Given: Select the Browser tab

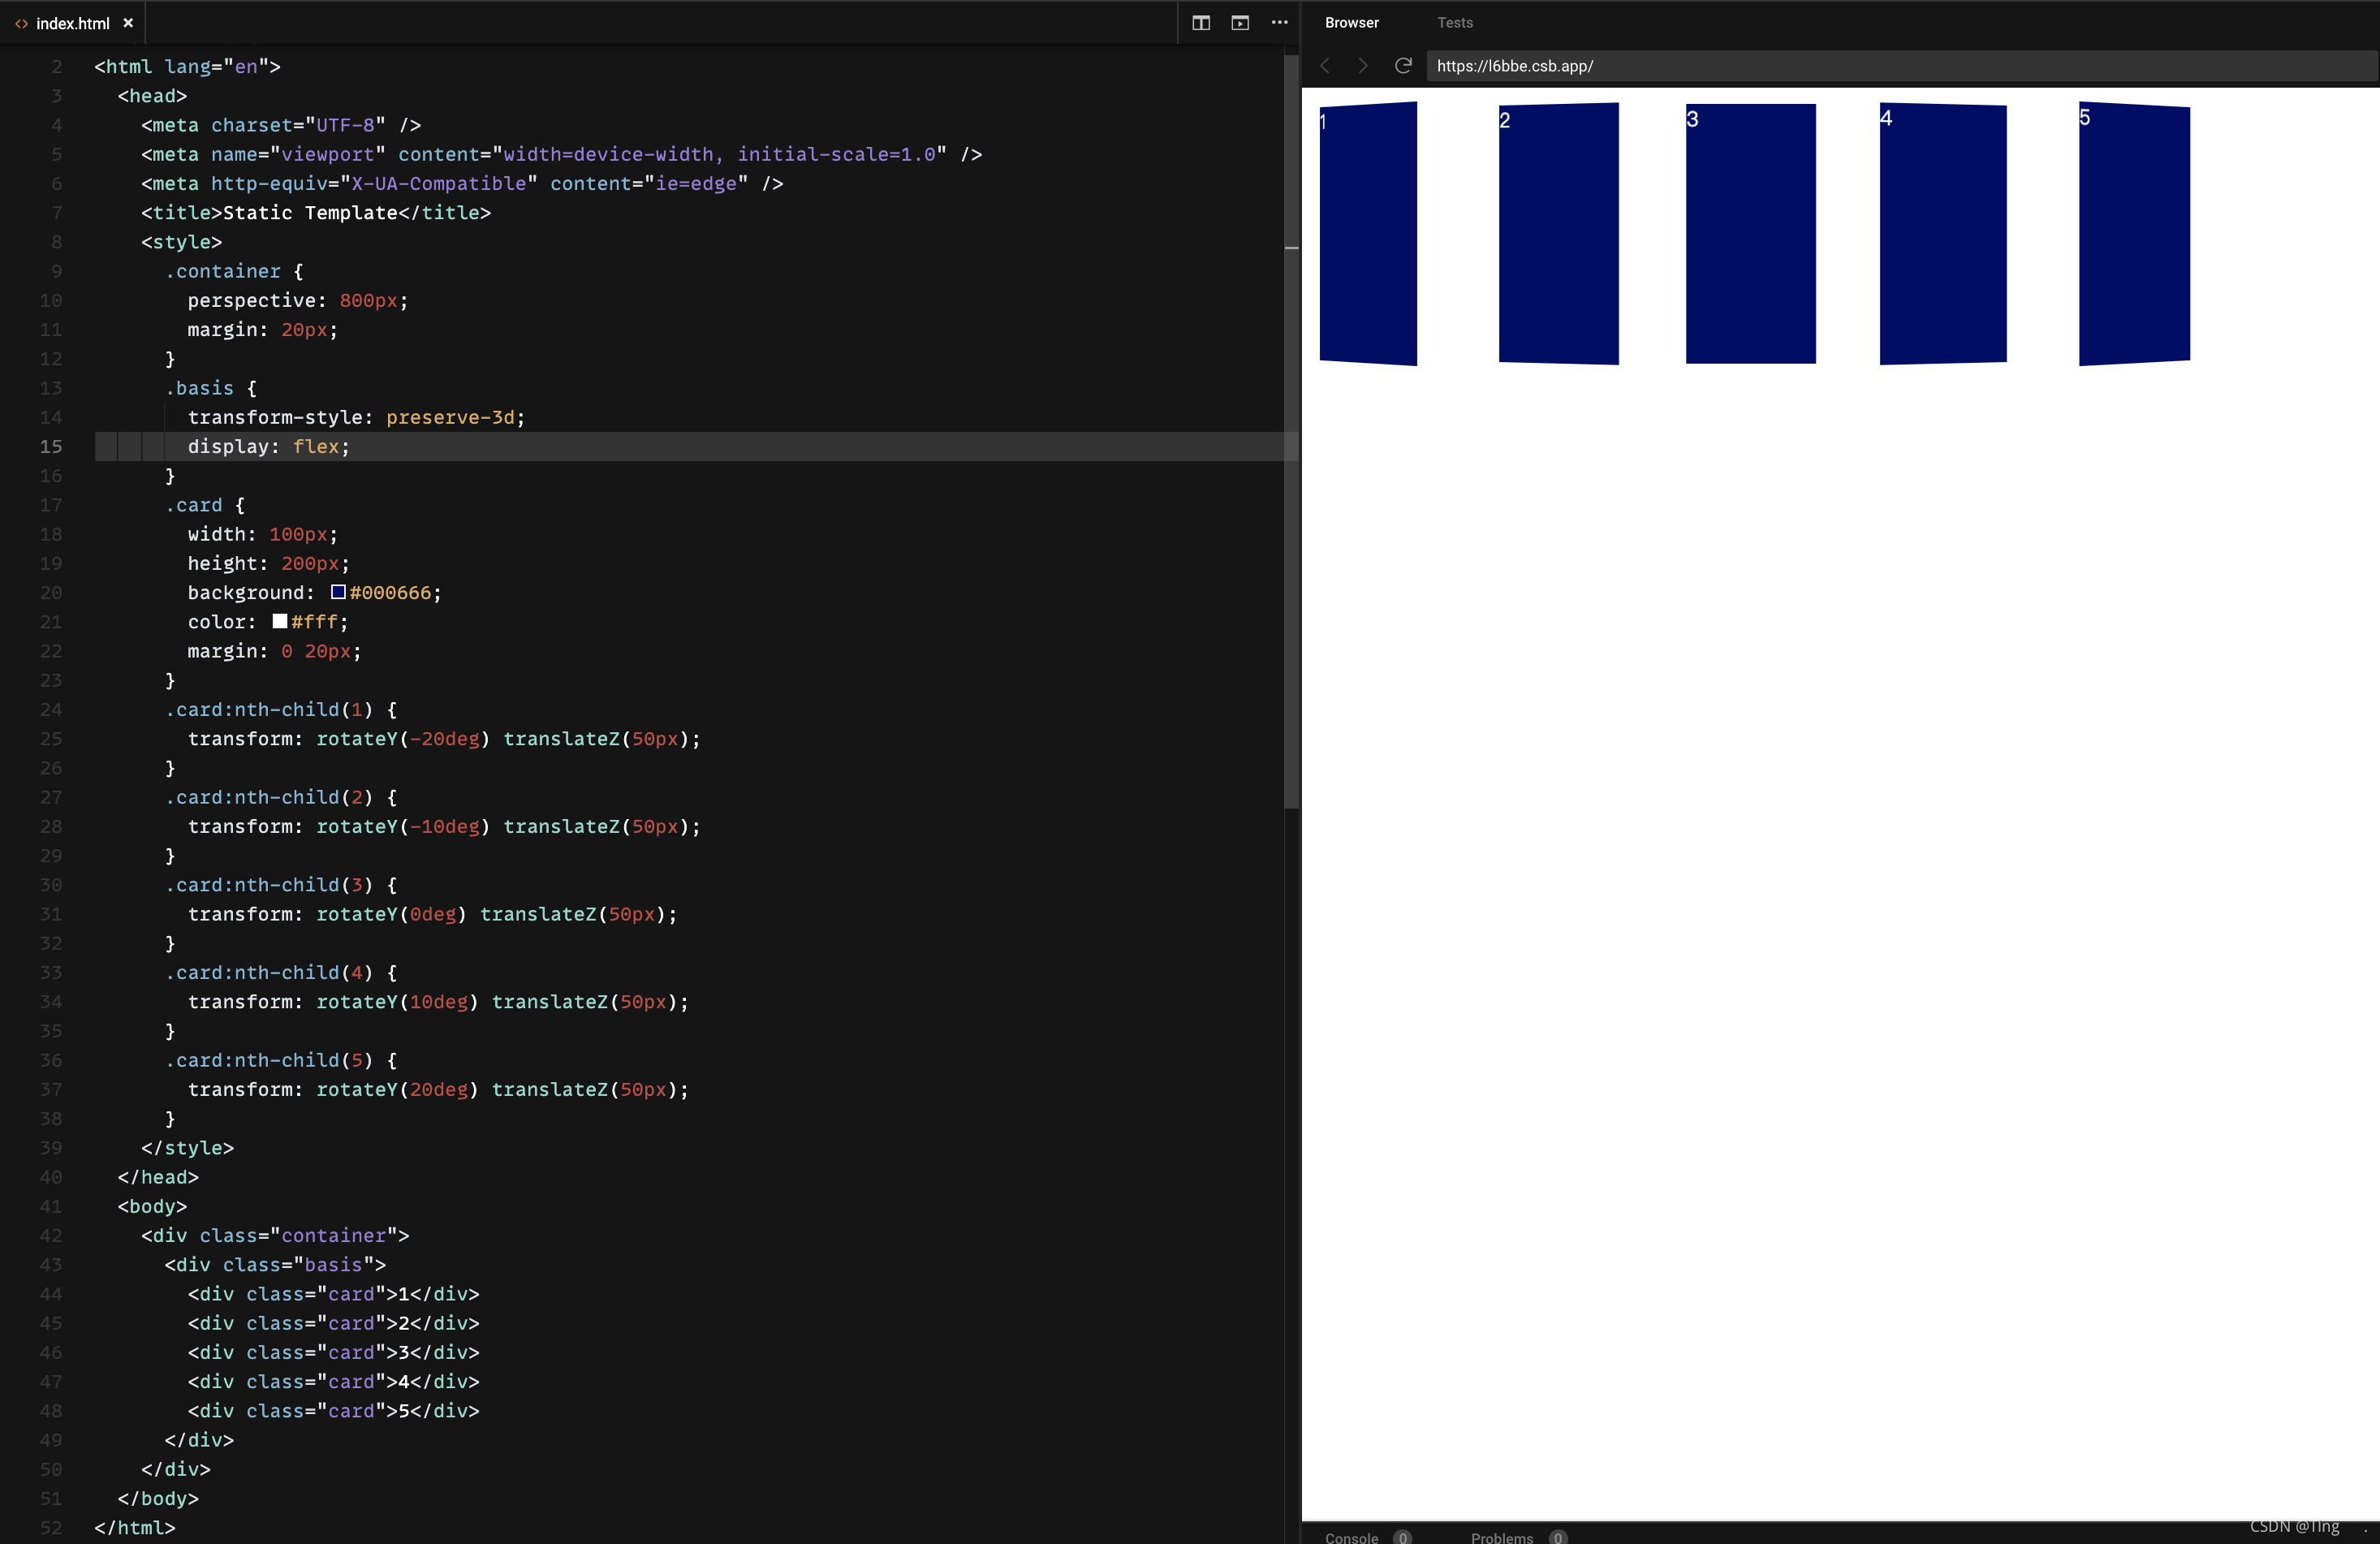Looking at the screenshot, I should pyautogui.click(x=1351, y=23).
